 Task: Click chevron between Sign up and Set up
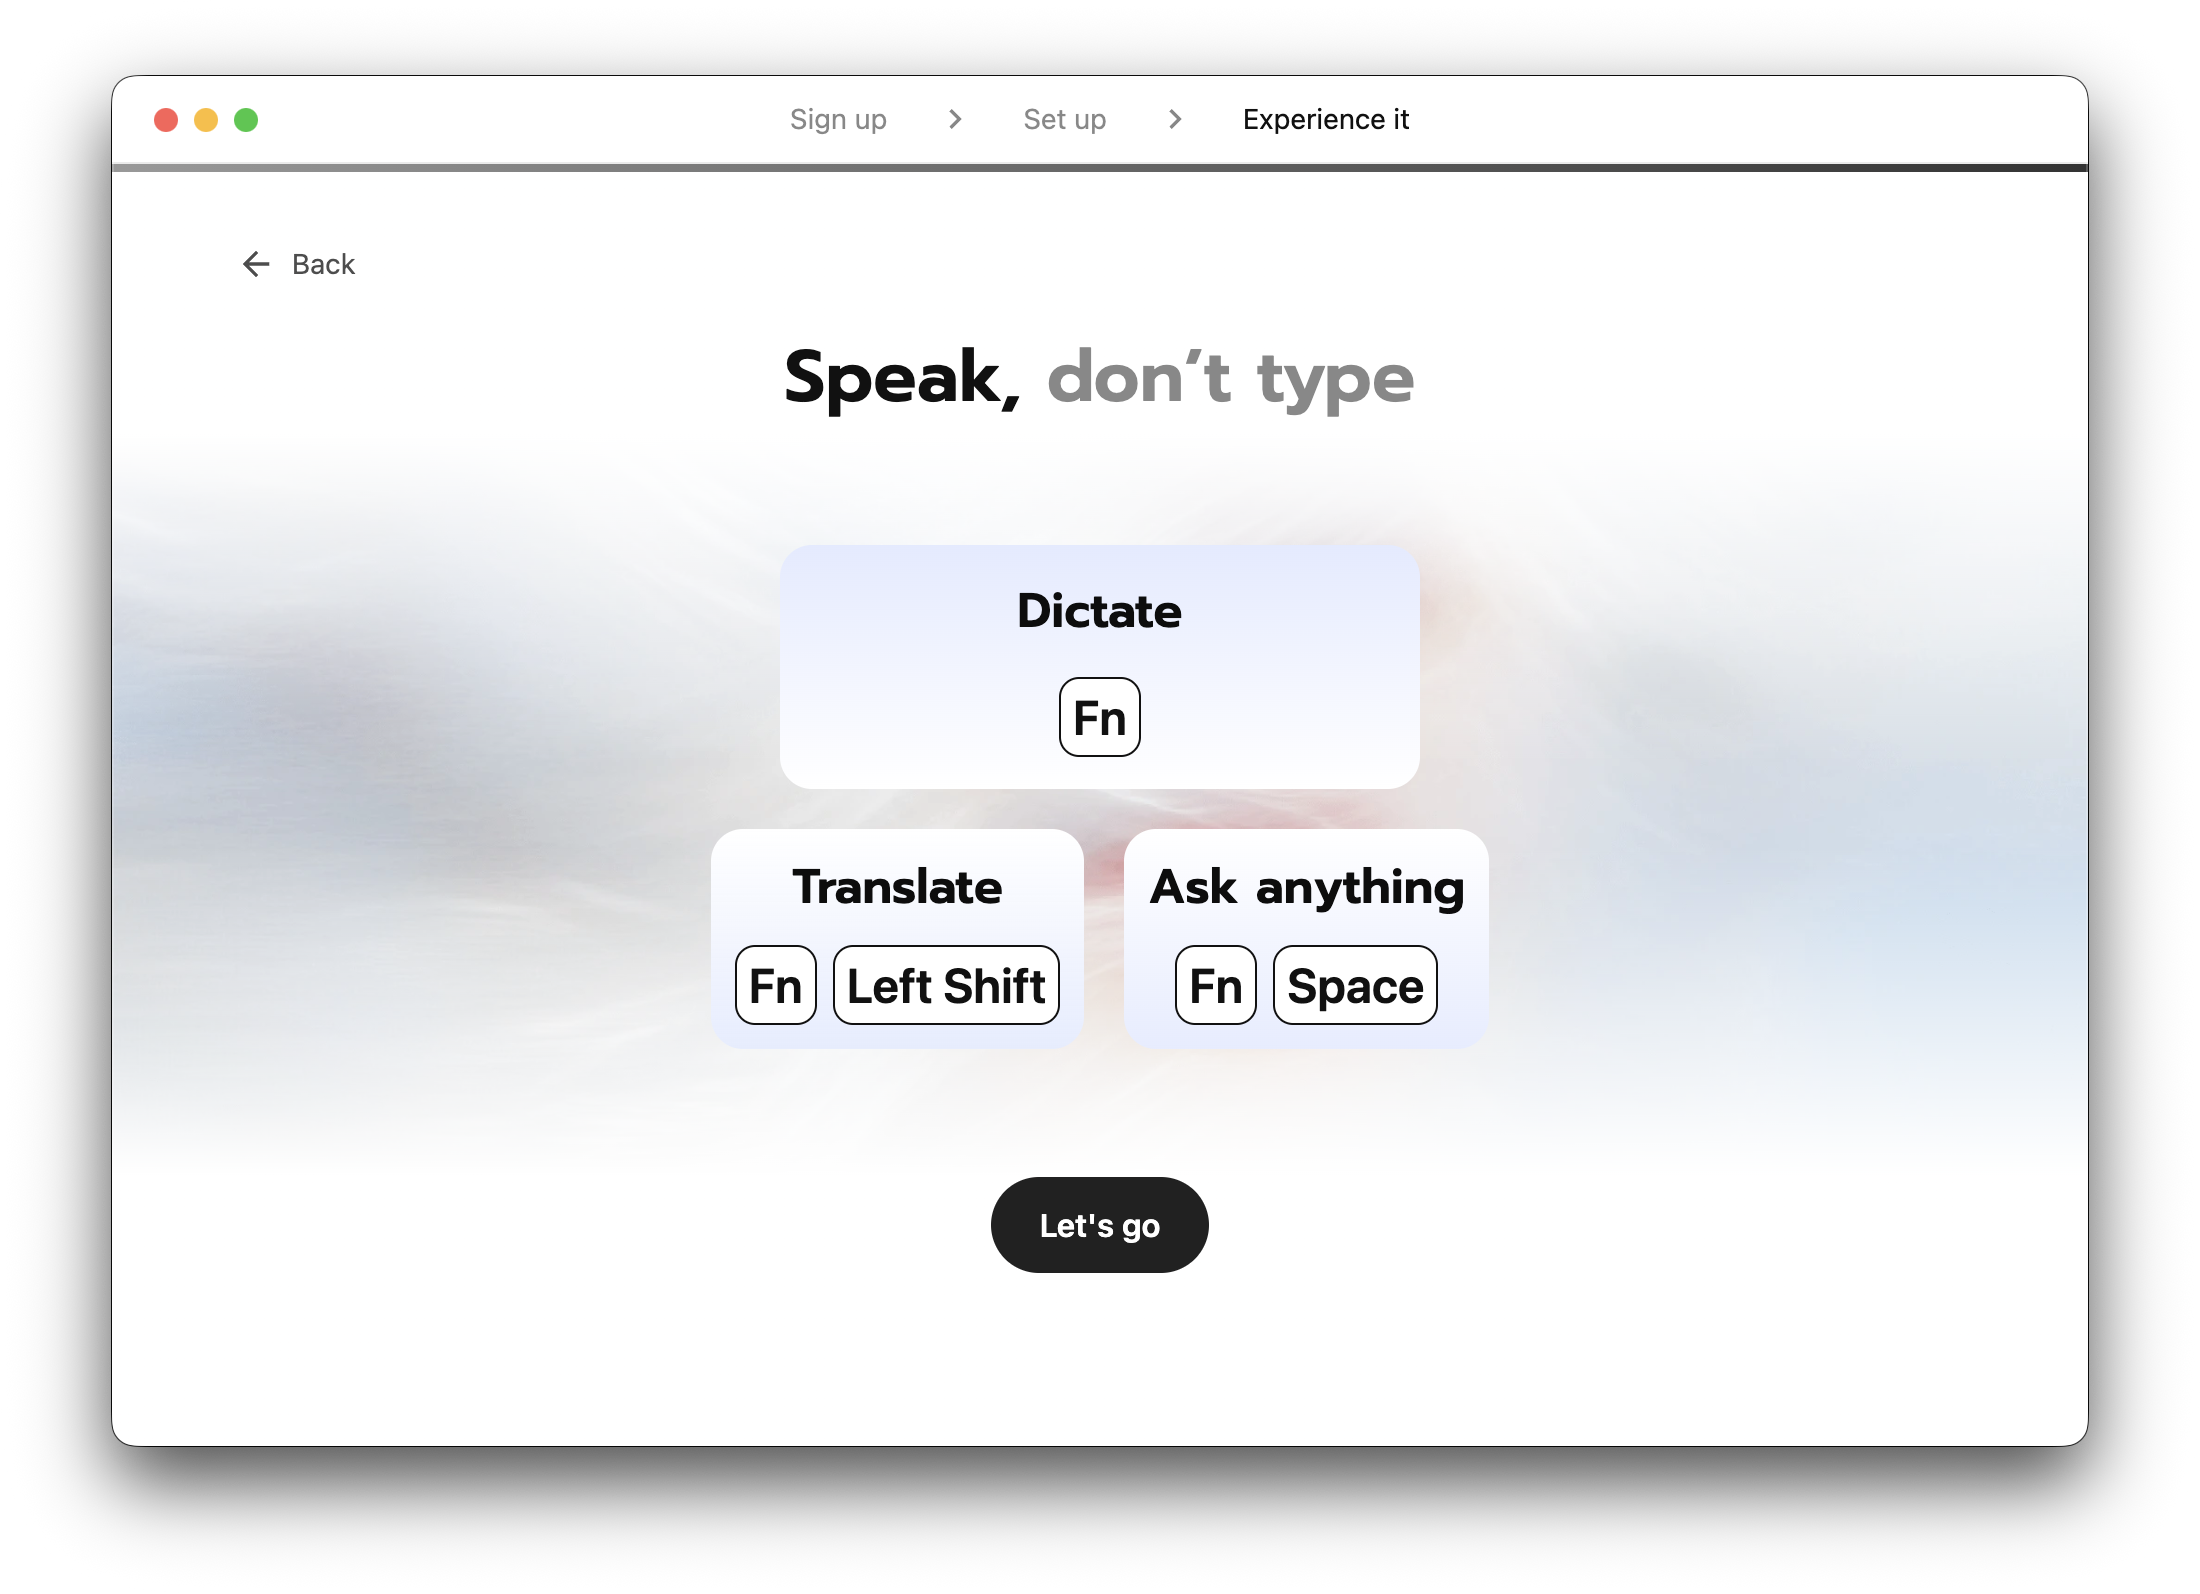pos(955,120)
